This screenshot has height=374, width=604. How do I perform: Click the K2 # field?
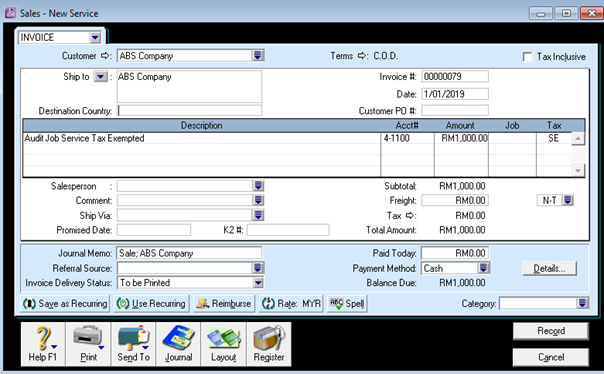tap(288, 230)
